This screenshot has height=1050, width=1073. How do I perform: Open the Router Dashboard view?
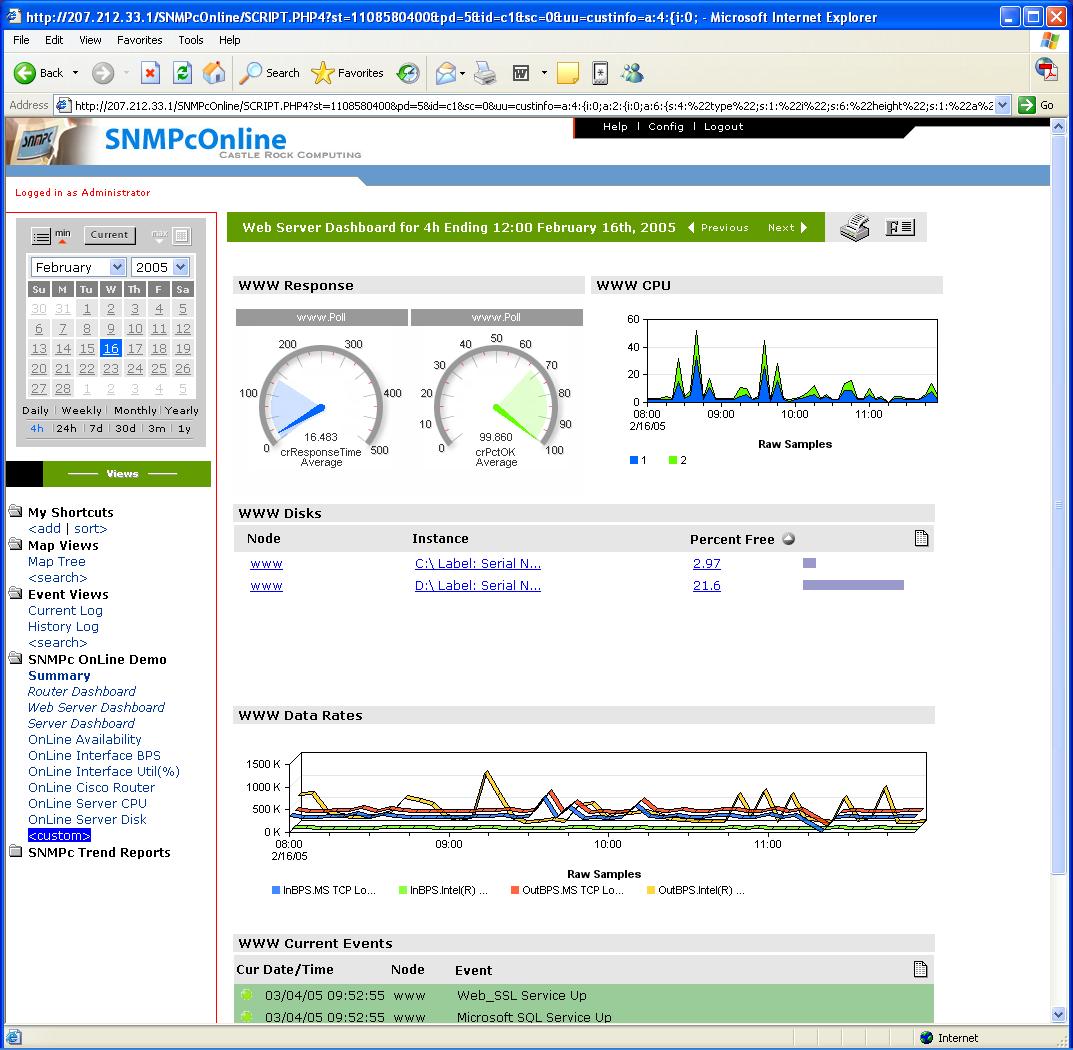coord(81,691)
